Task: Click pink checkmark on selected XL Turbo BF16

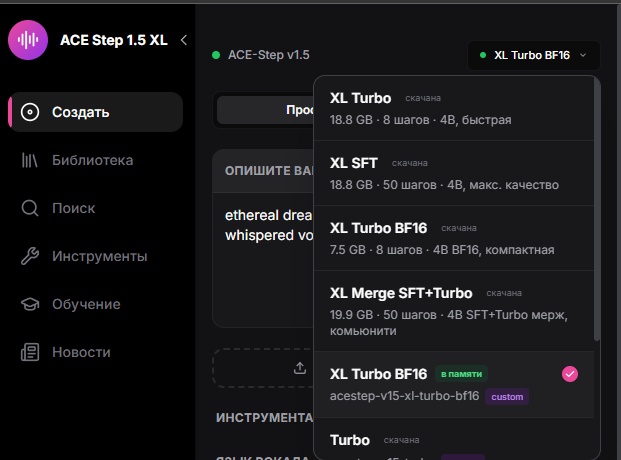Action: (570, 374)
